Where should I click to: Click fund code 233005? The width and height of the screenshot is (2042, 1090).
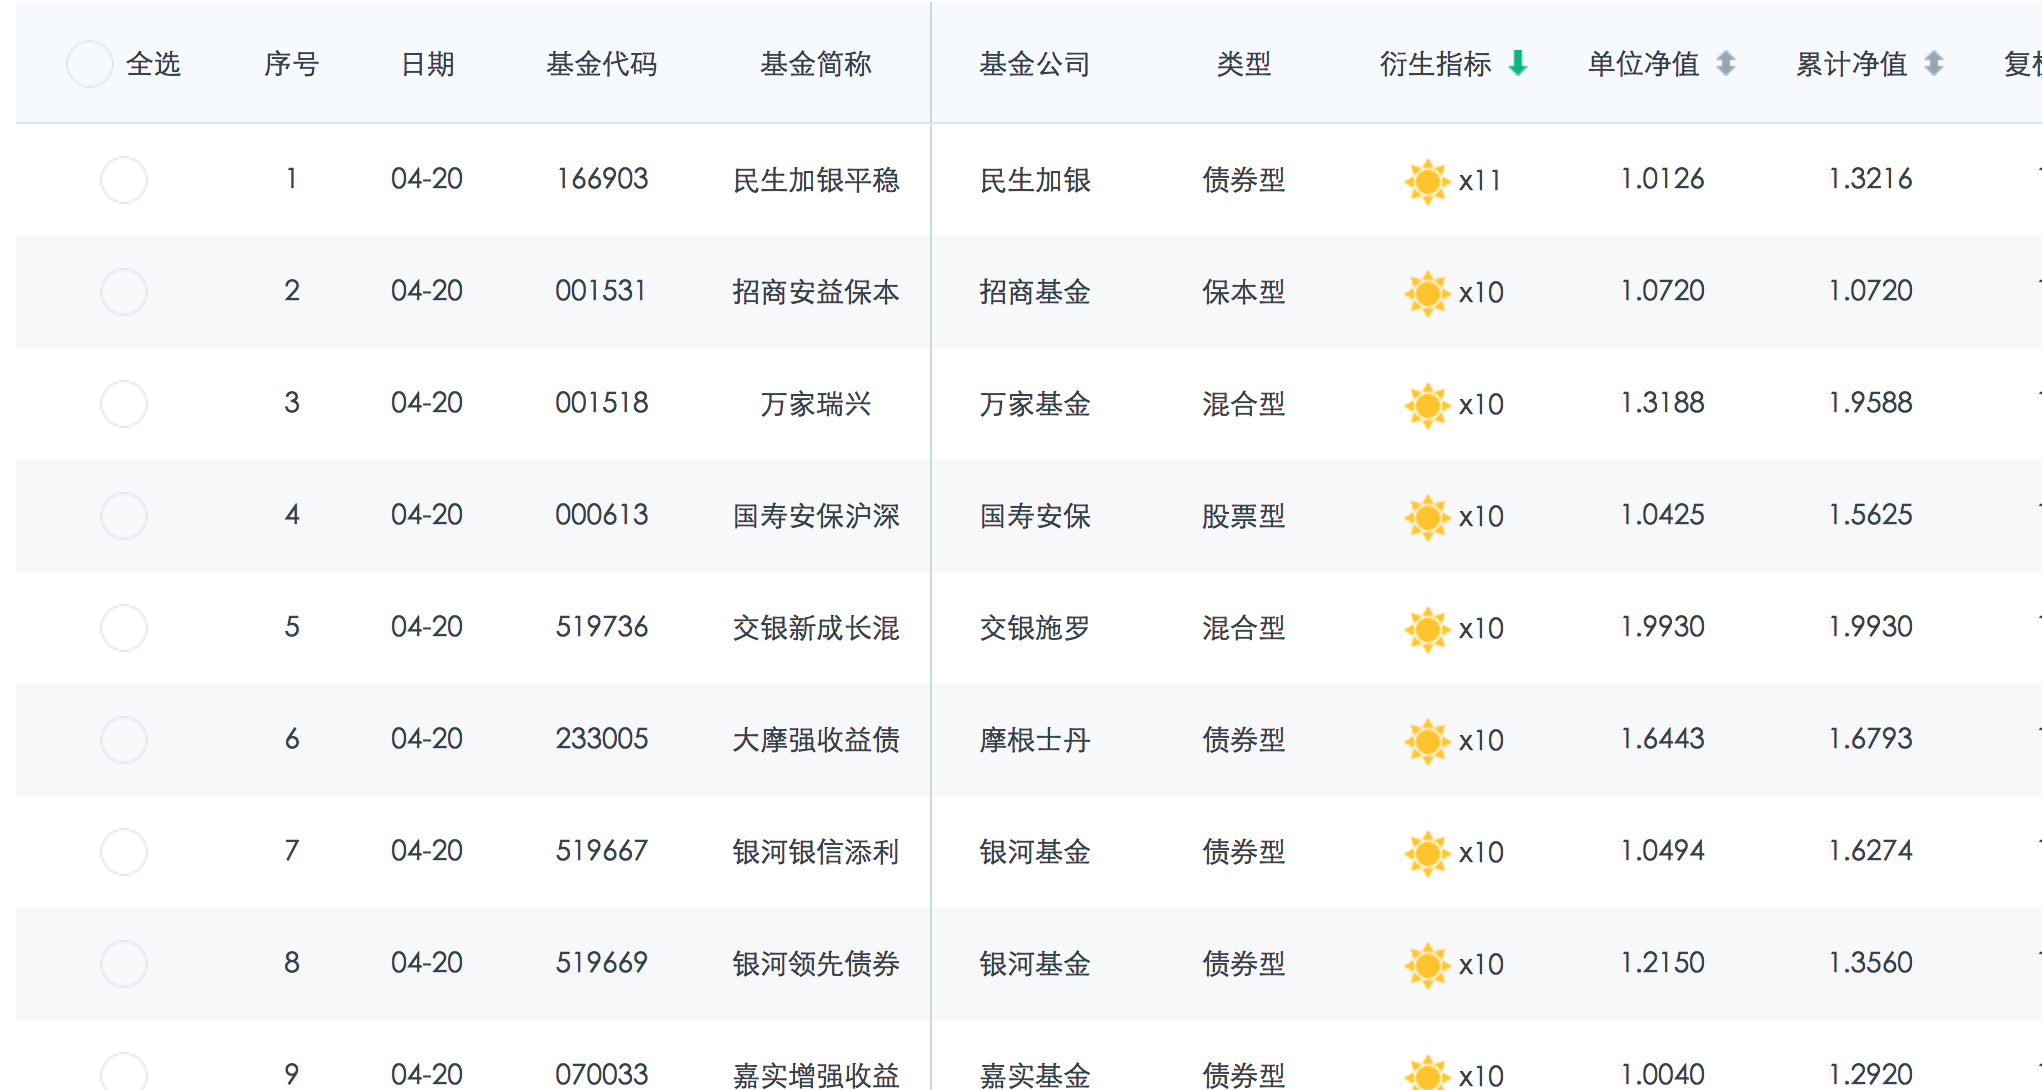[602, 739]
